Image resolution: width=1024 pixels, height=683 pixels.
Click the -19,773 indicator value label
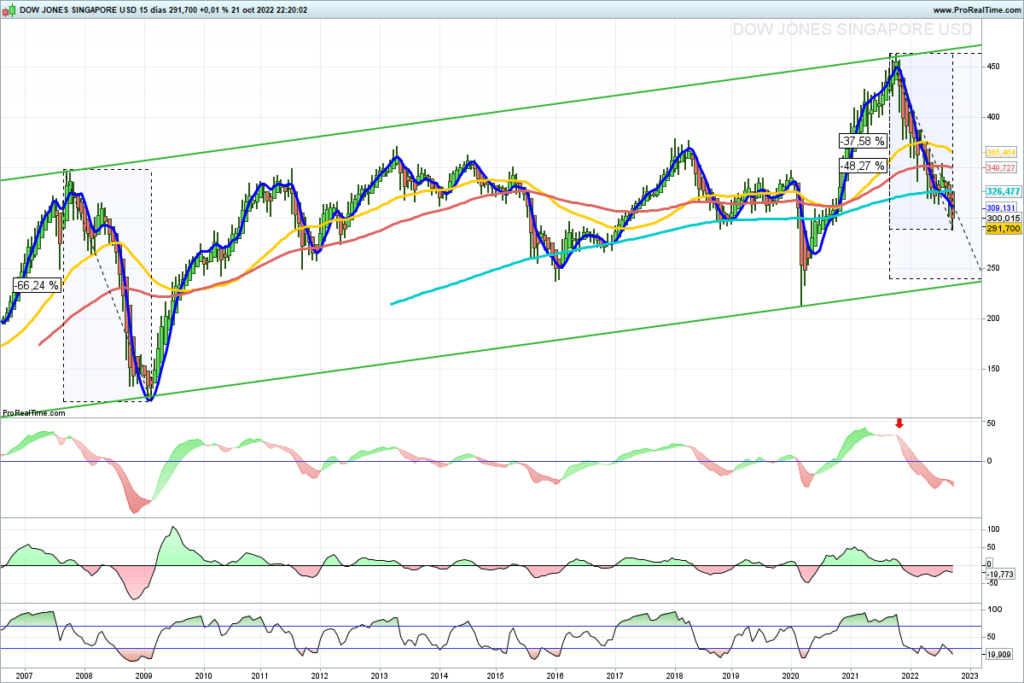click(1000, 574)
